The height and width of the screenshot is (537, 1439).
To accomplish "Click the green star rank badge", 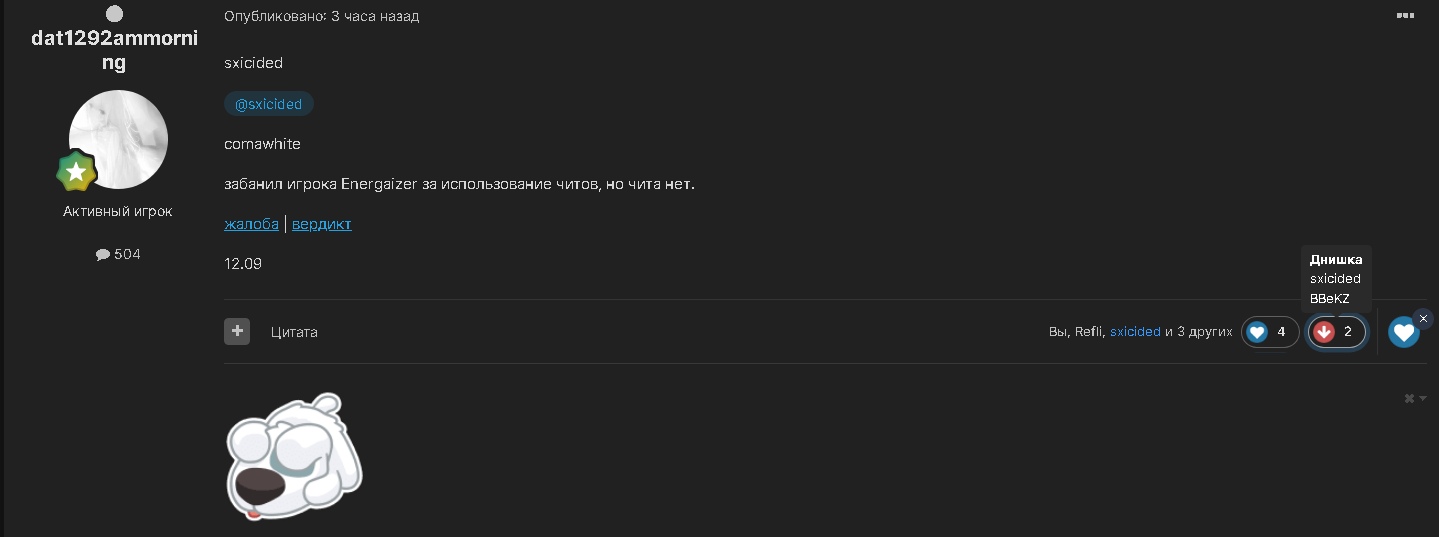I will point(76,172).
